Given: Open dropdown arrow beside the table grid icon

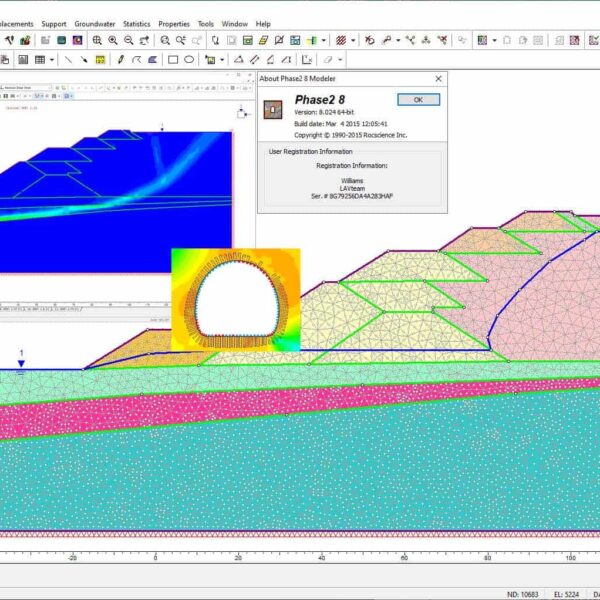Looking at the screenshot, I should (52, 60).
